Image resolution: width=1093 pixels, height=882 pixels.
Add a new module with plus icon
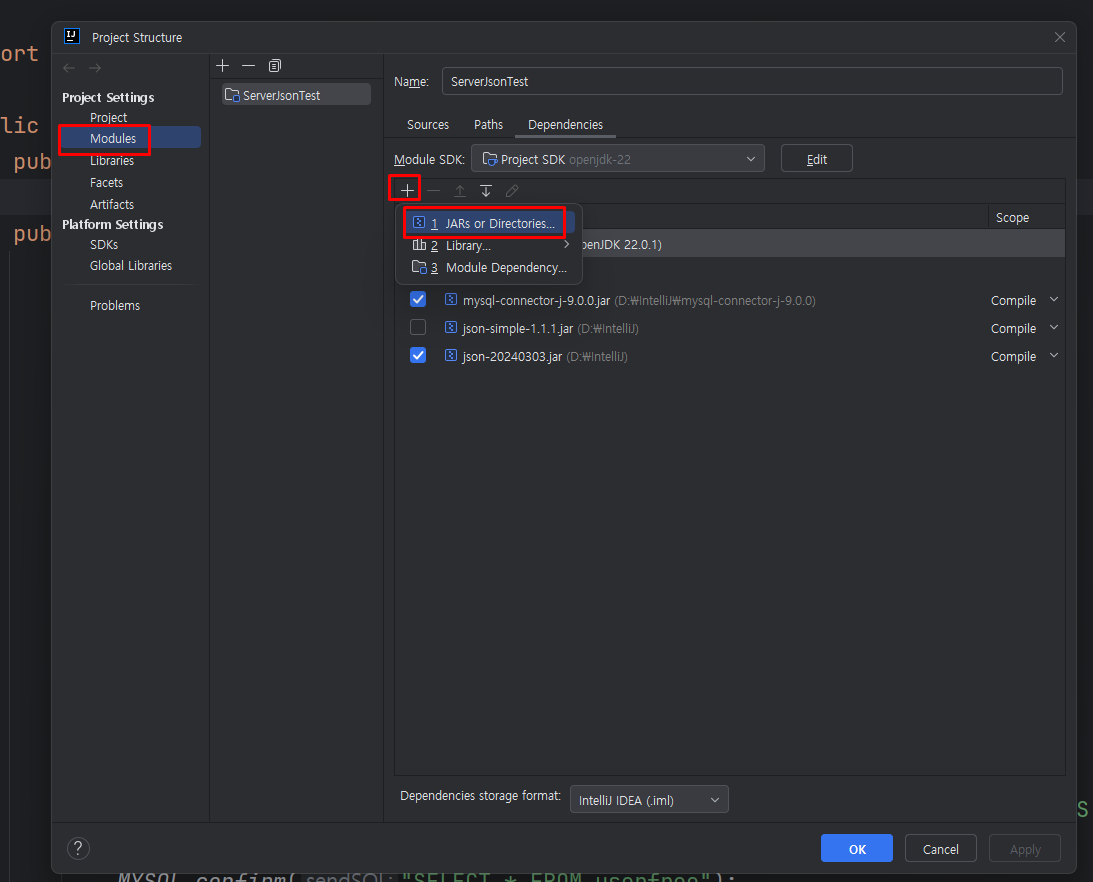[222, 66]
